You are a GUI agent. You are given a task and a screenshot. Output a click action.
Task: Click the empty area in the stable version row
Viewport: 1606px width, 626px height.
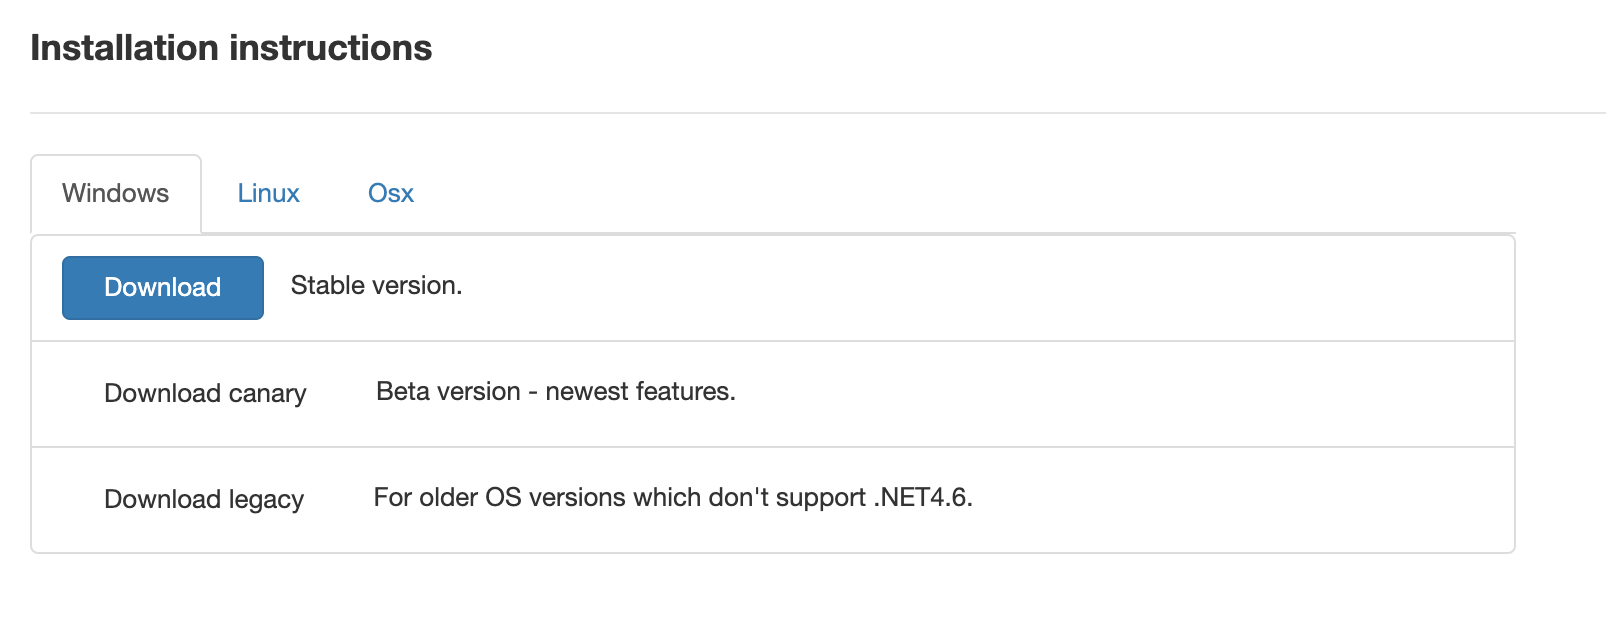tap(988, 288)
